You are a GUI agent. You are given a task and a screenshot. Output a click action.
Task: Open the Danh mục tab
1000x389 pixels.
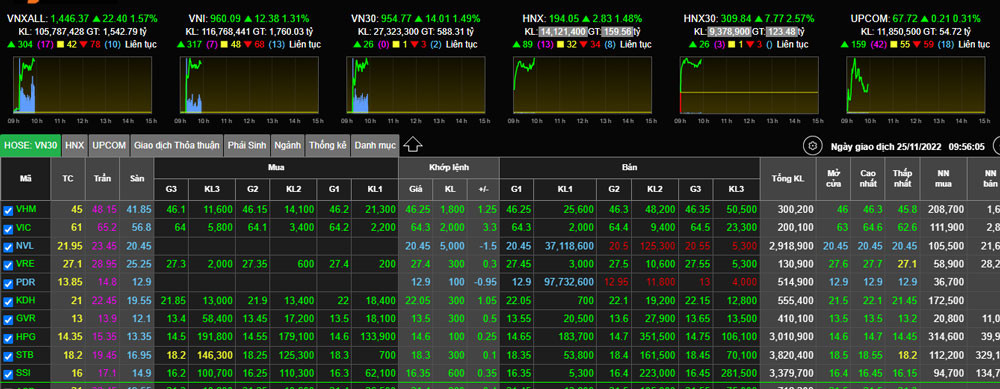(375, 145)
